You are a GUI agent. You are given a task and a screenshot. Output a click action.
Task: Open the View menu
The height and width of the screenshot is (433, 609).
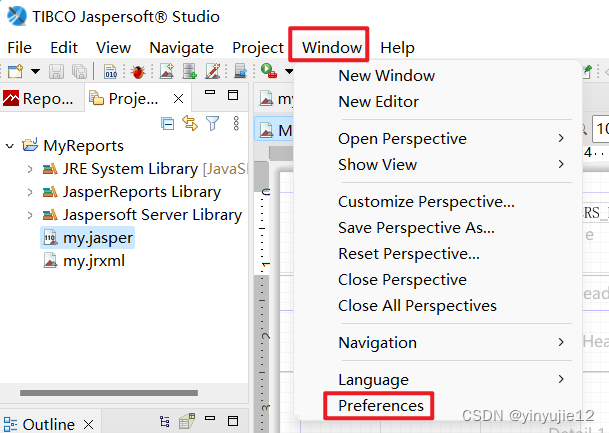tap(113, 48)
